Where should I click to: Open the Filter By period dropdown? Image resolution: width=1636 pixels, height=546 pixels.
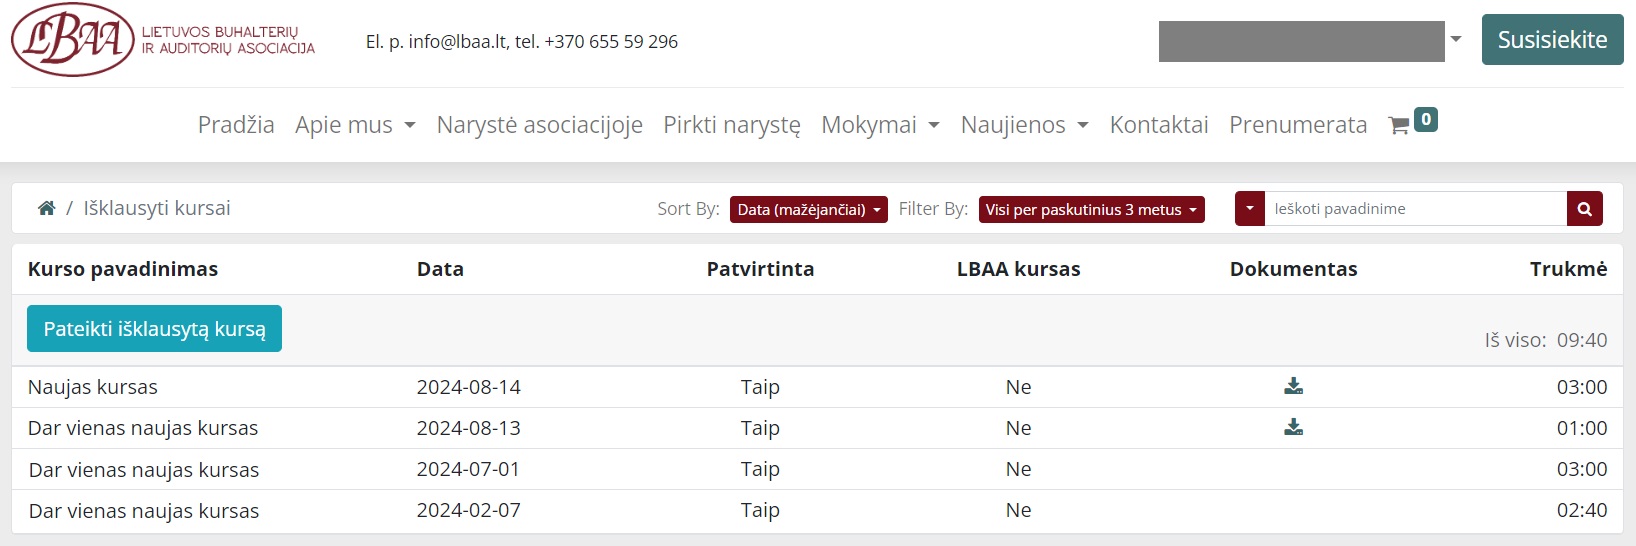(1091, 209)
